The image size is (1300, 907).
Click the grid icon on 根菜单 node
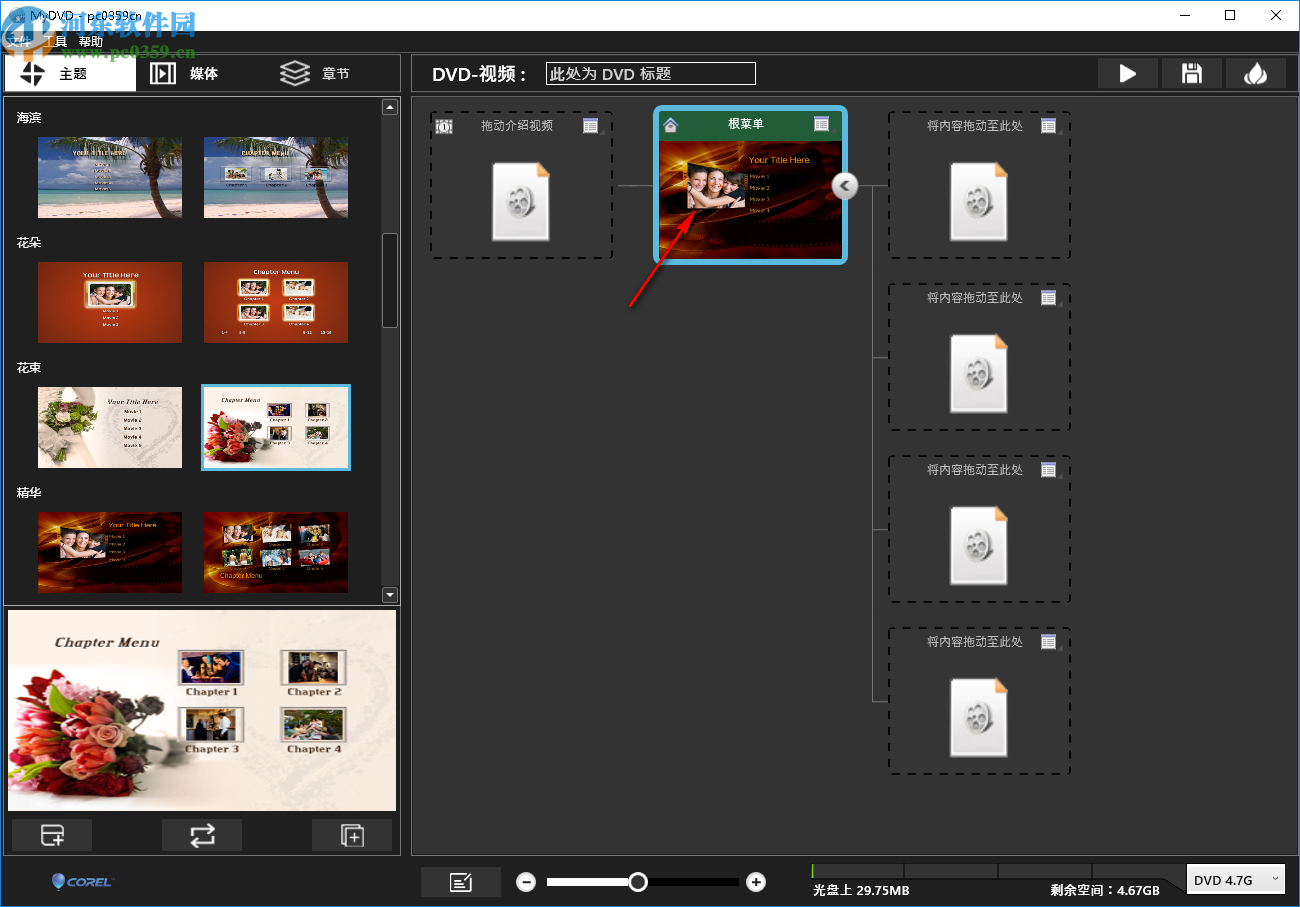click(x=822, y=124)
